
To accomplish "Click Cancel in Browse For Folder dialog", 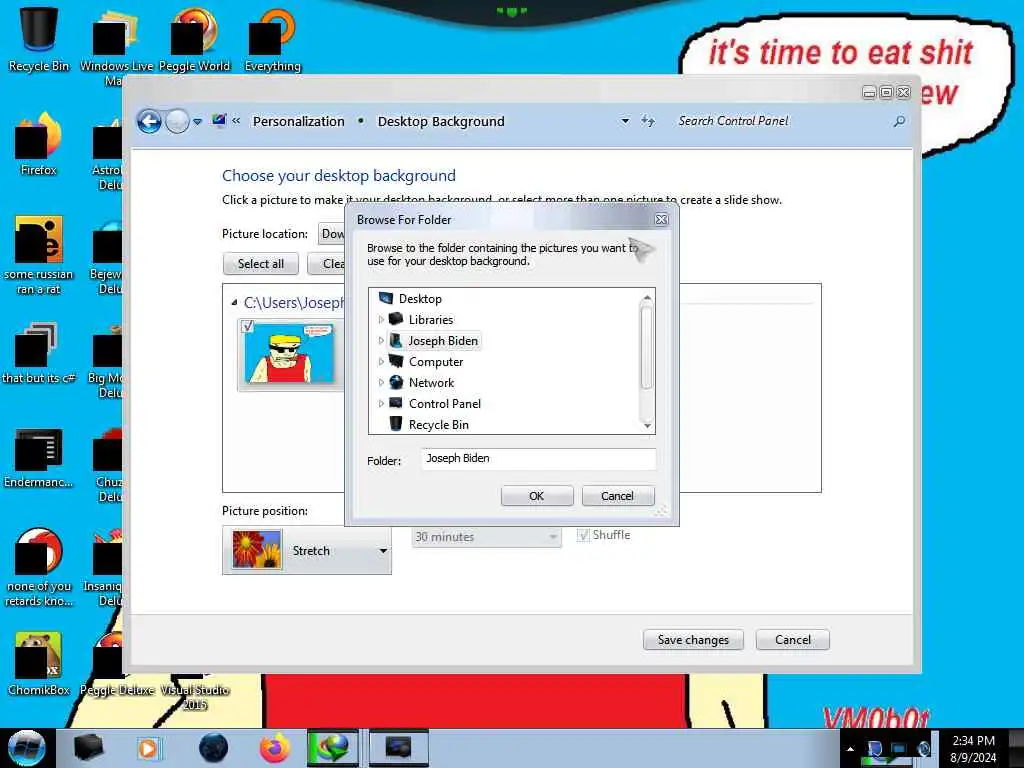I will tap(617, 496).
